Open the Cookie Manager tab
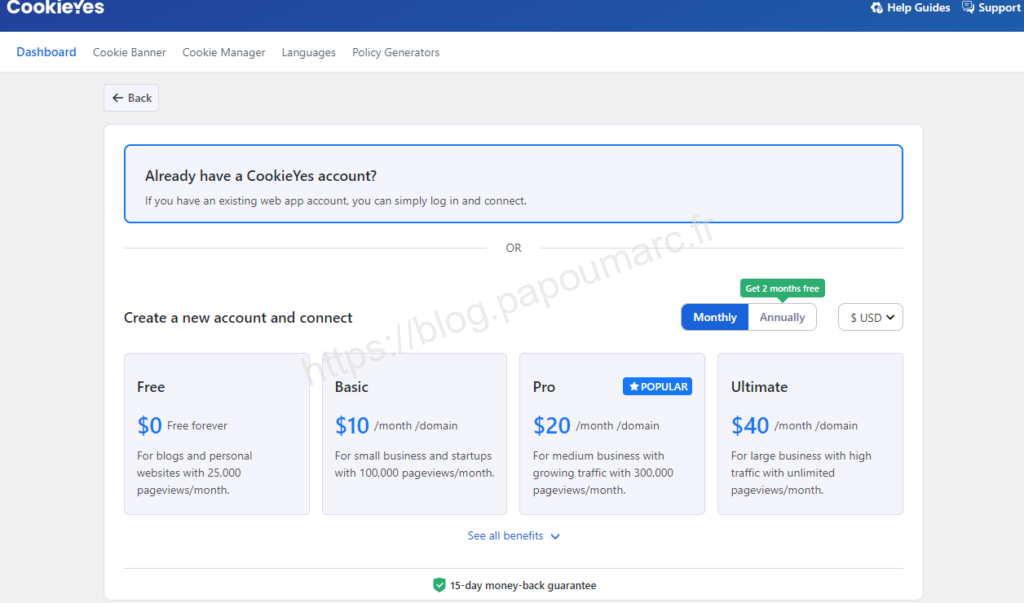The image size is (1024, 603). 224,52
